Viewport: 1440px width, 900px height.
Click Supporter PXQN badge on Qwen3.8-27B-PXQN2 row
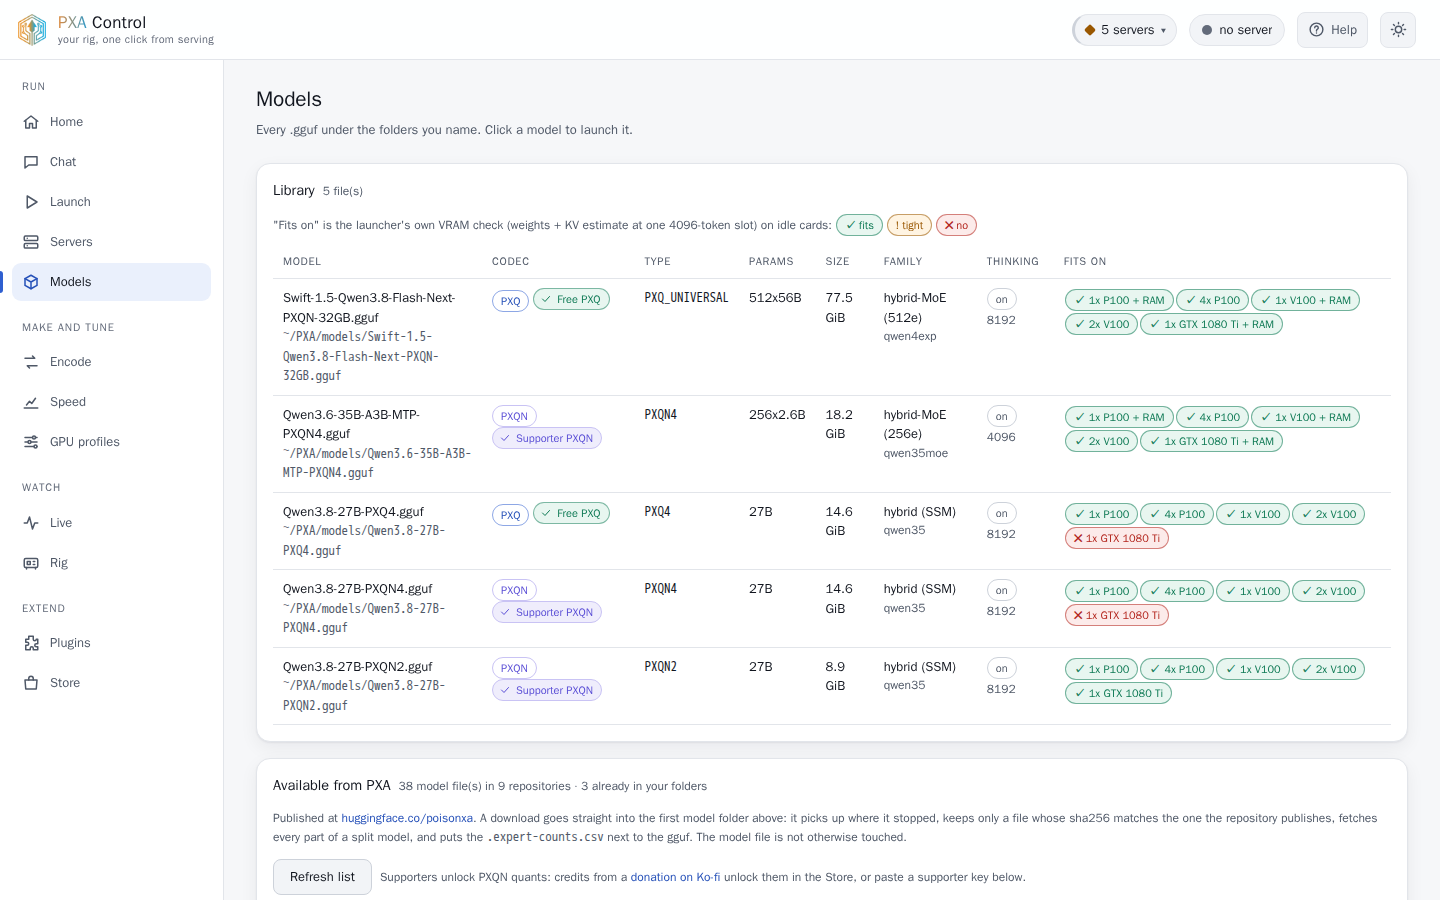(x=547, y=691)
